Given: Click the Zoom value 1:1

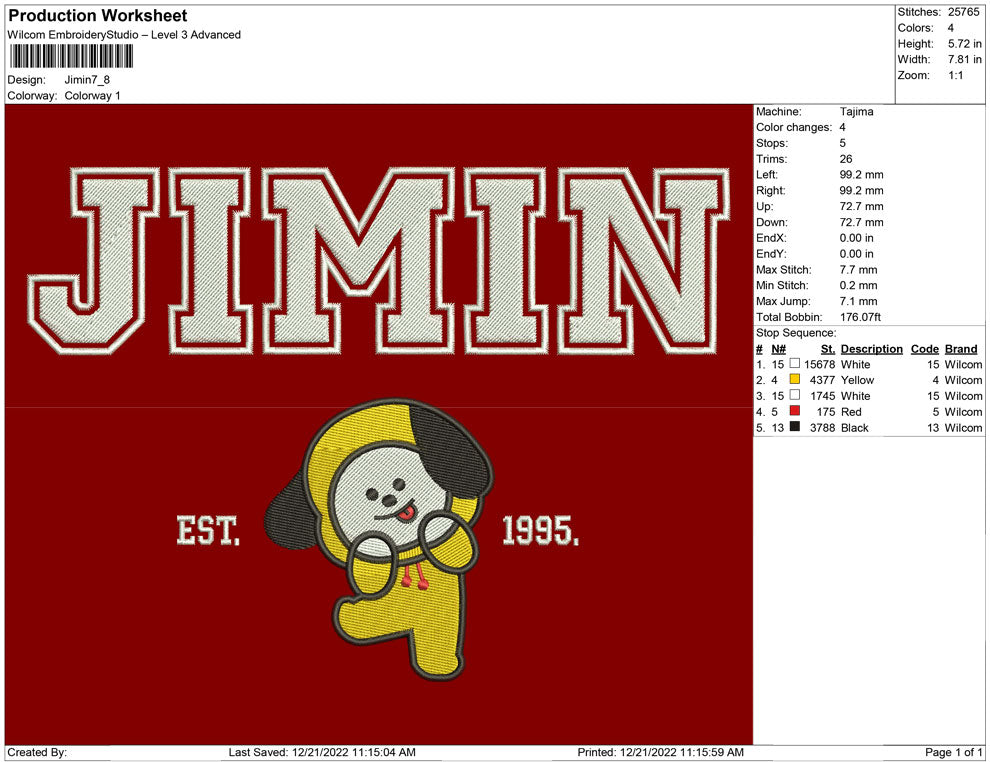Looking at the screenshot, I should tap(955, 75).
